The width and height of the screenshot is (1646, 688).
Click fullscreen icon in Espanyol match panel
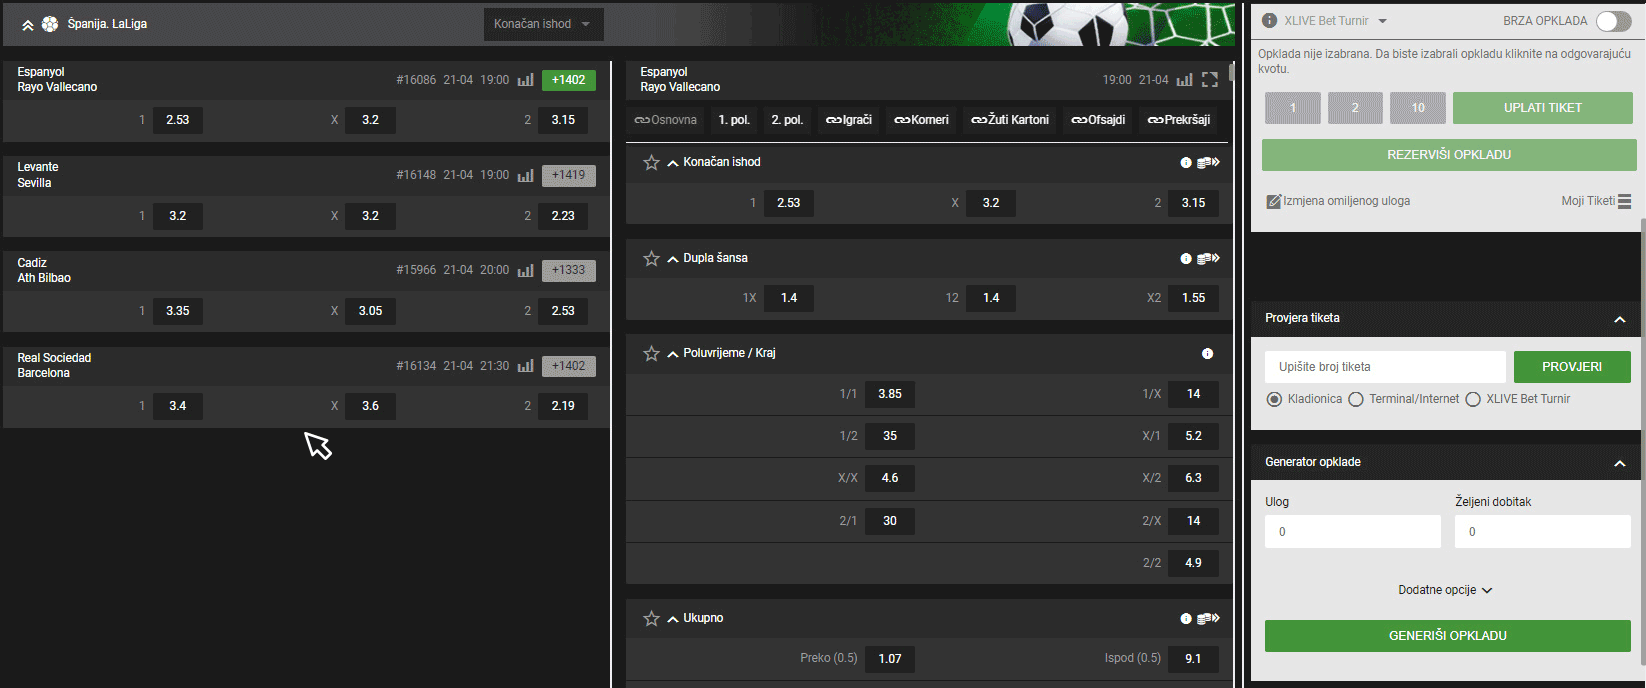(1210, 80)
